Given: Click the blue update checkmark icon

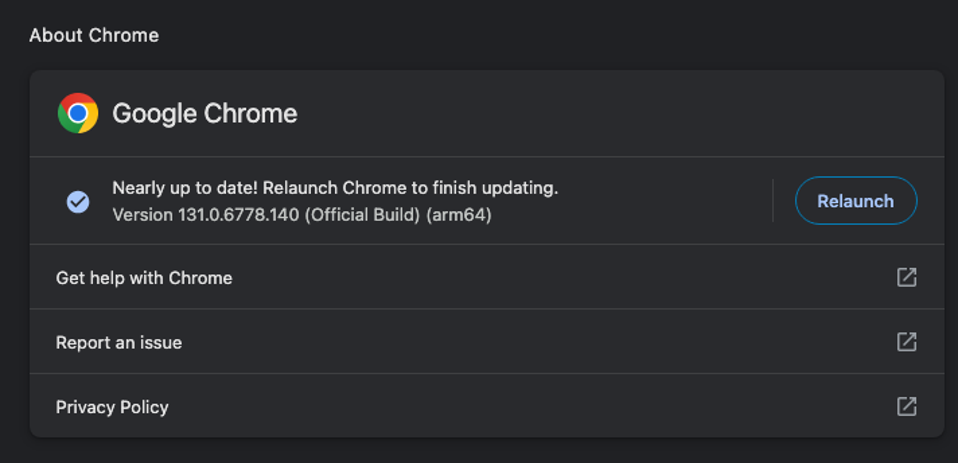Looking at the screenshot, I should 78,201.
